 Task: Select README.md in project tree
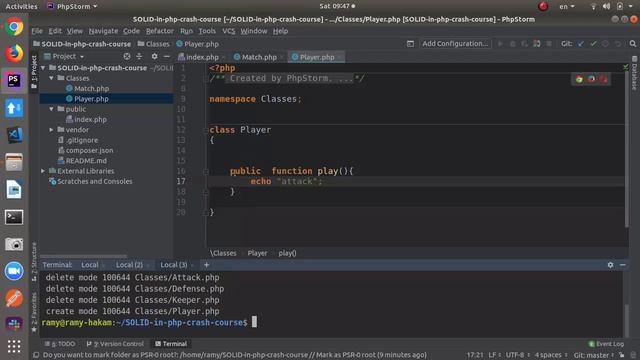(86, 161)
